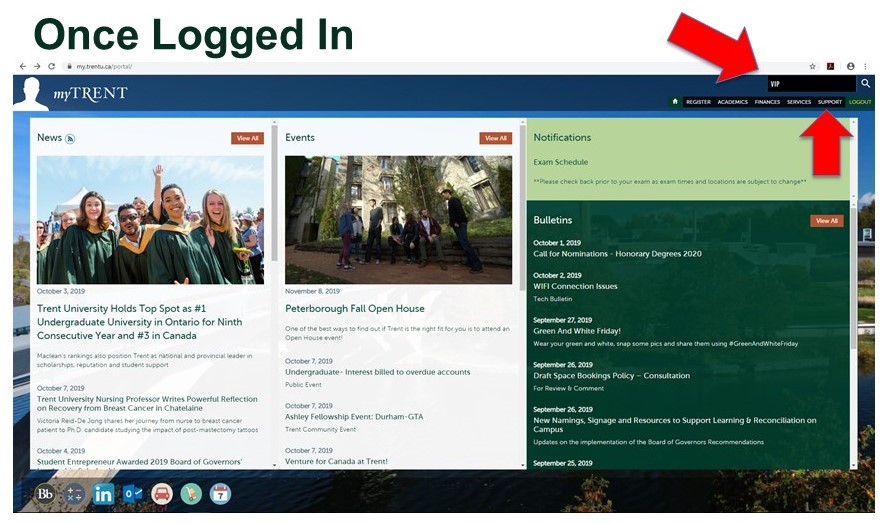The height and width of the screenshot is (523, 884).
Task: Click the Logout link
Action: [859, 102]
